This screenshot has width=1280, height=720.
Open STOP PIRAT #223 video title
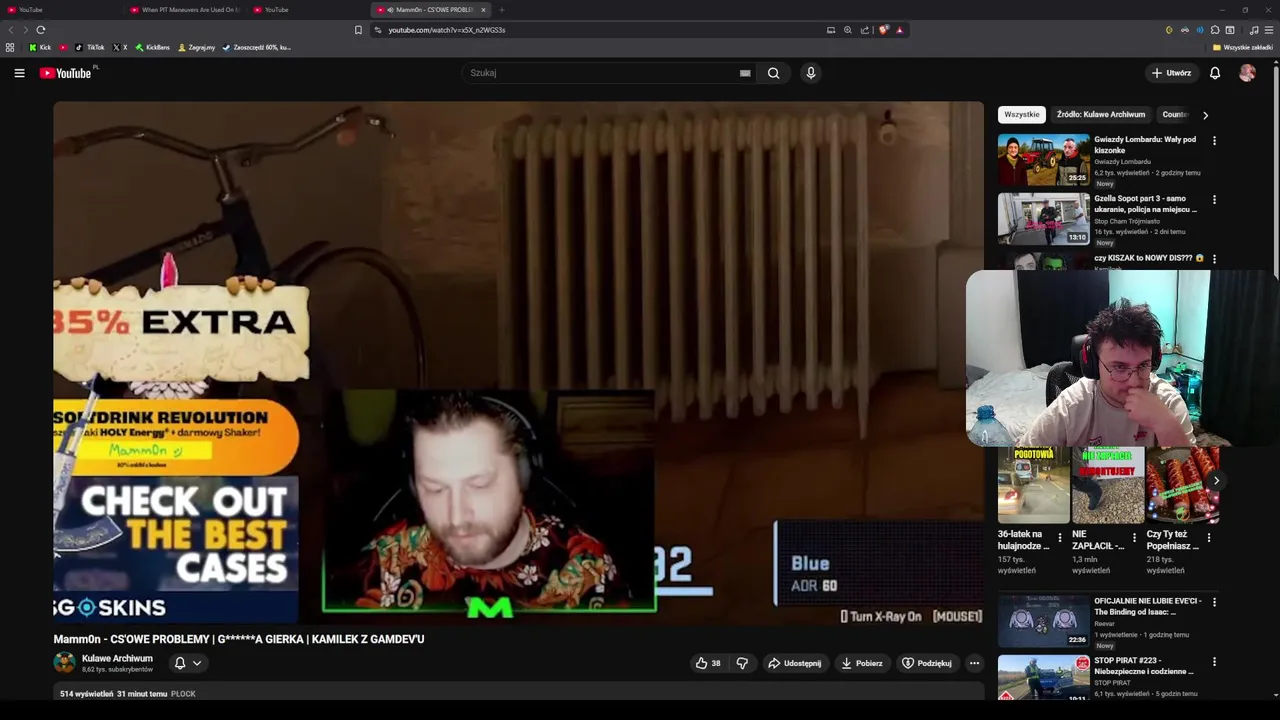[x=1144, y=666]
